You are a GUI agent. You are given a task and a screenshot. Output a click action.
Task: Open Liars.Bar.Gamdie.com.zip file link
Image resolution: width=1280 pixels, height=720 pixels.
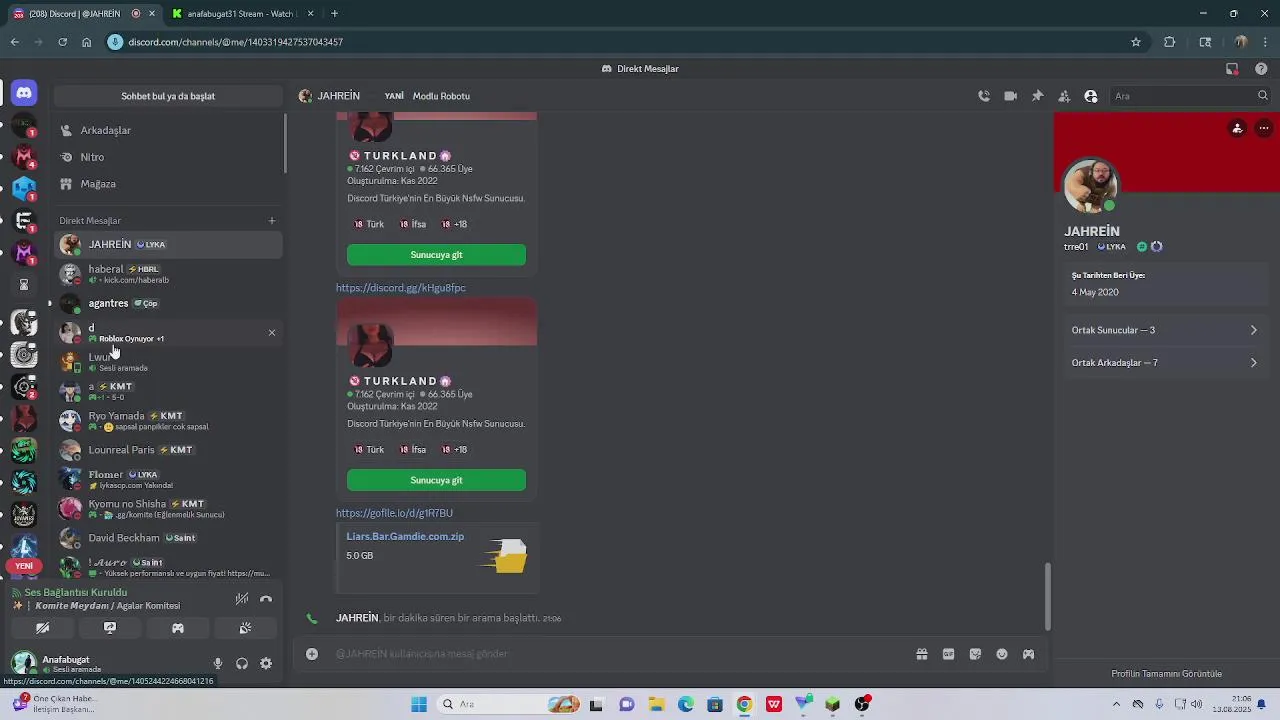click(405, 536)
